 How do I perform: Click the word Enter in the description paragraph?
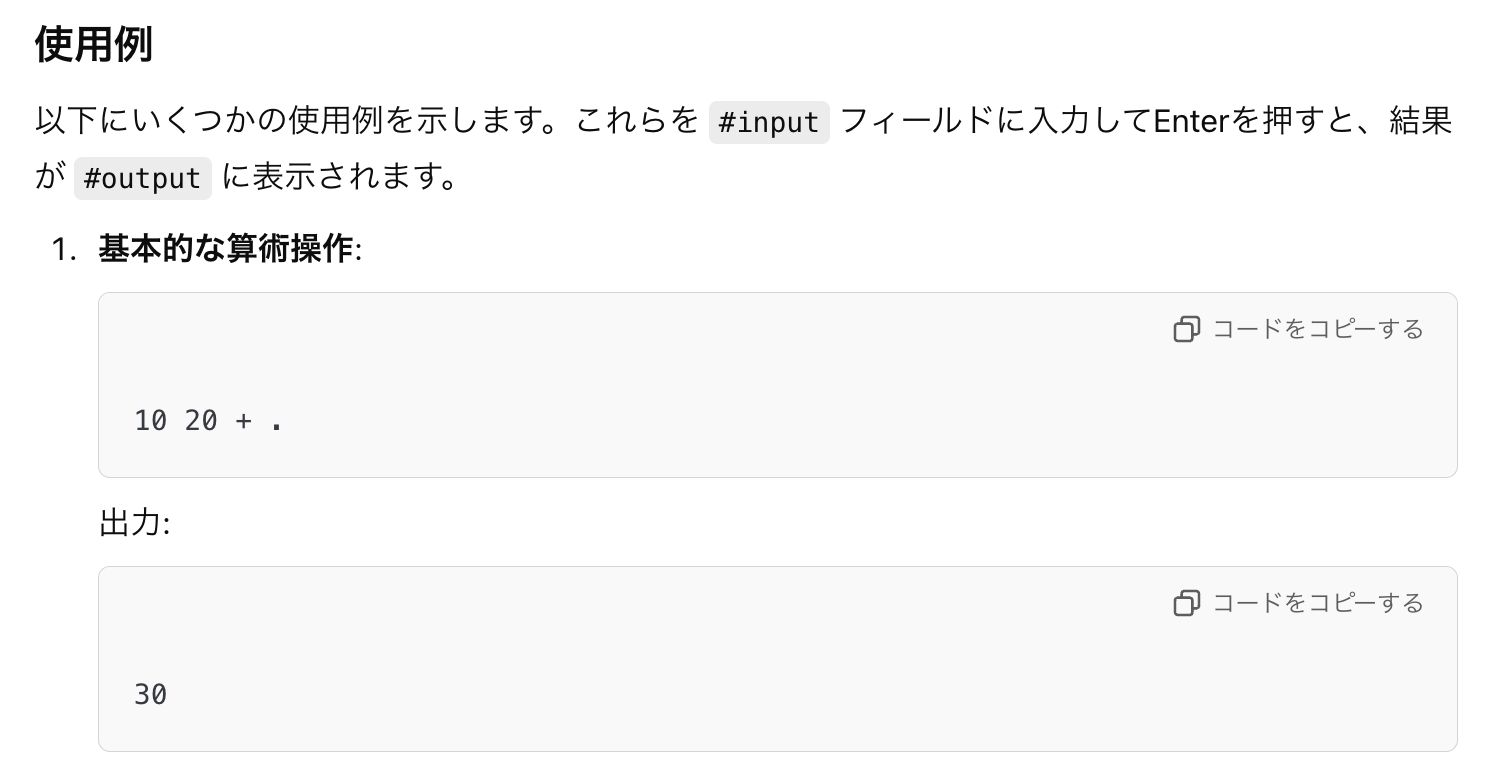coord(1190,121)
